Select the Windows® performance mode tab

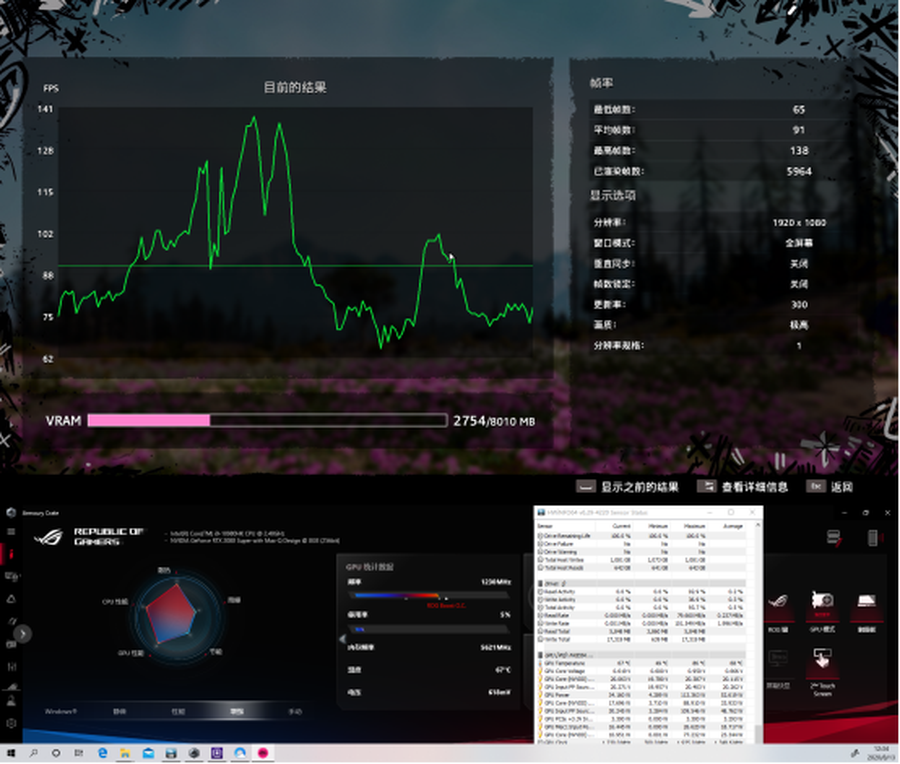[61, 711]
